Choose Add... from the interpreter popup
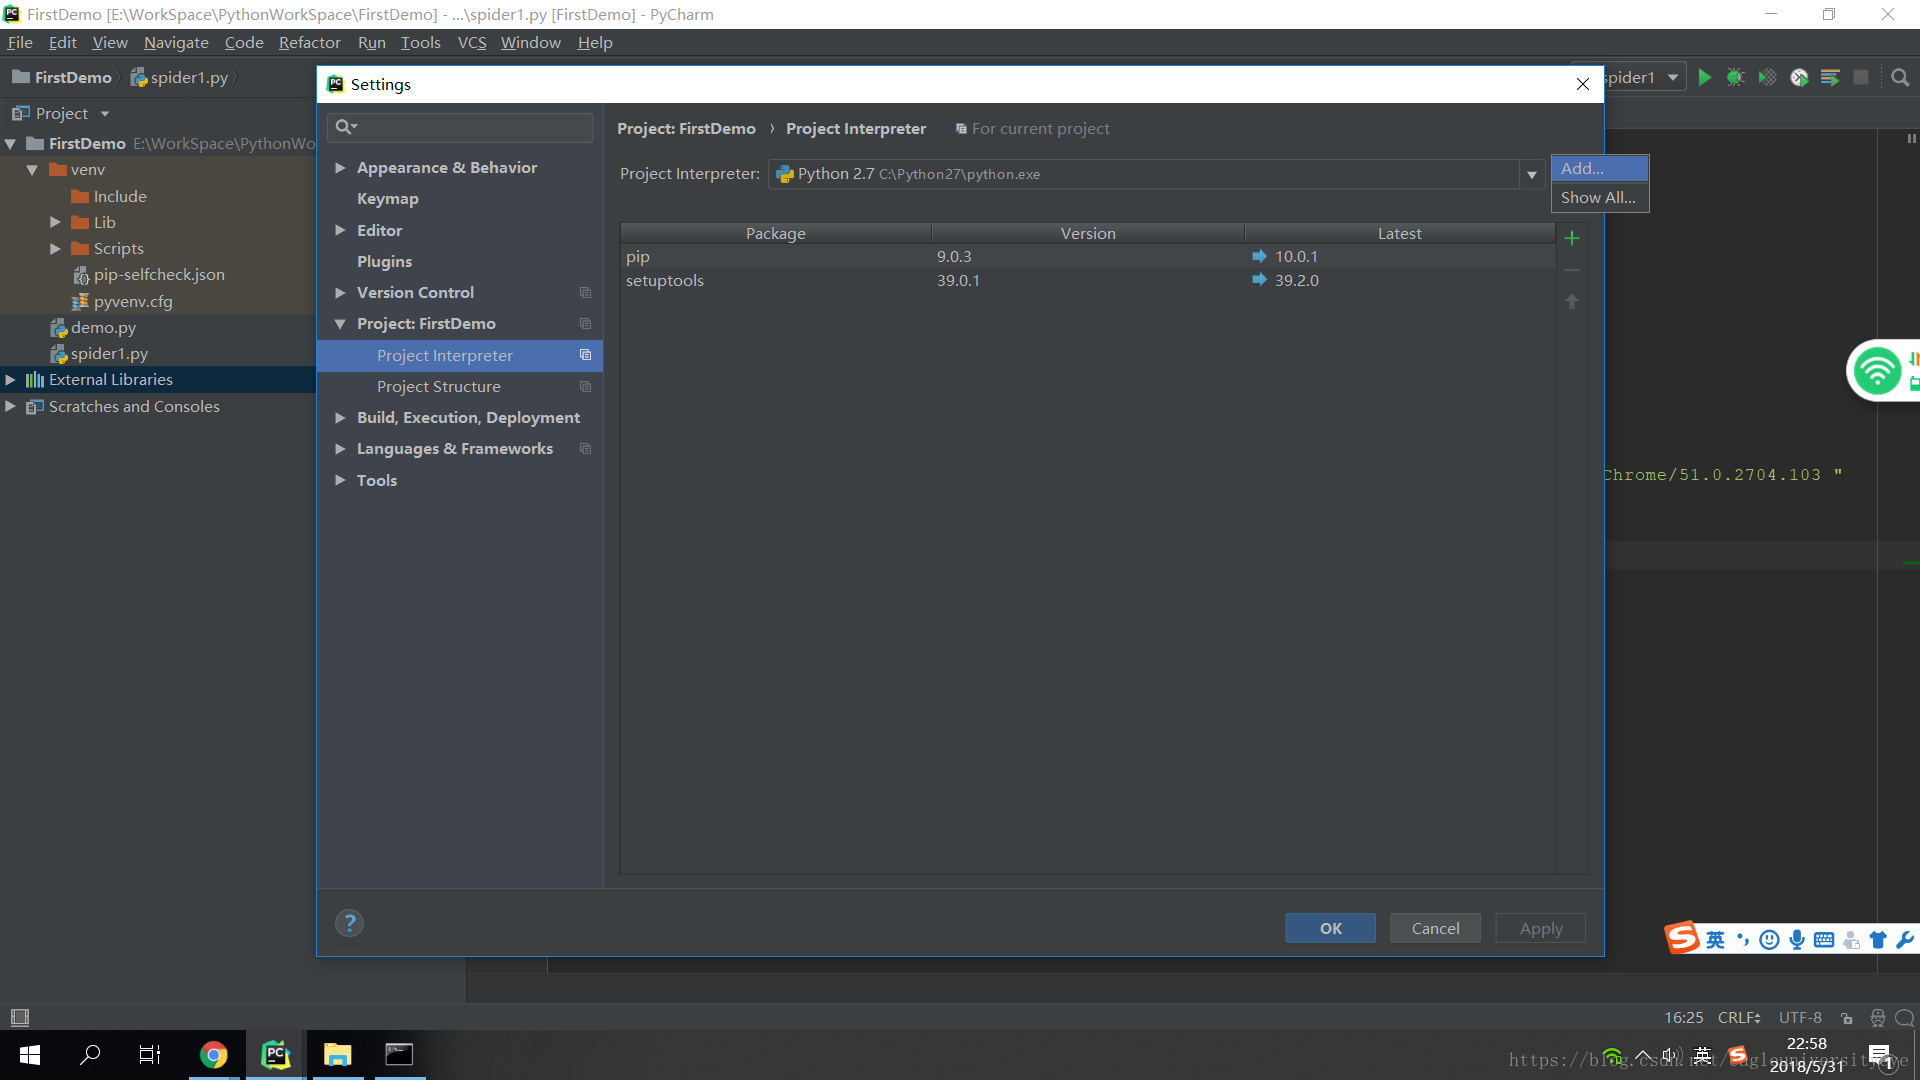Viewport: 1920px width, 1080px height. pyautogui.click(x=1598, y=168)
